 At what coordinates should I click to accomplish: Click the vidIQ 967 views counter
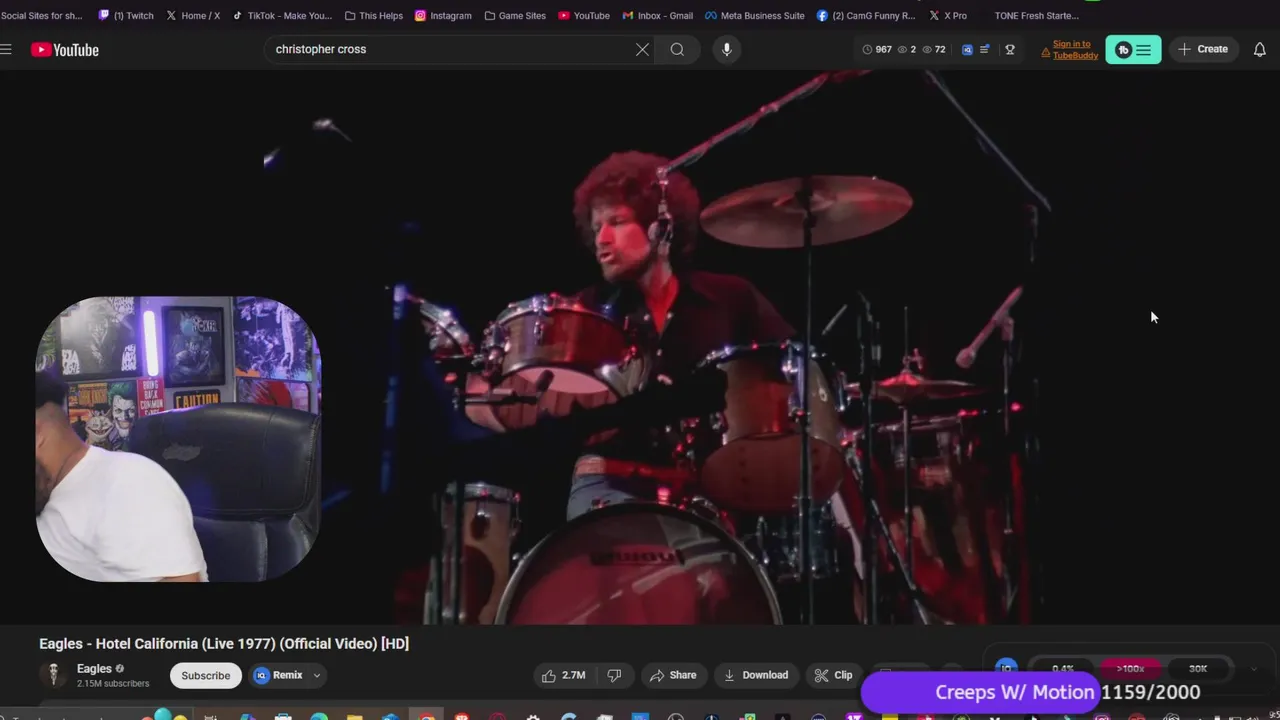click(x=877, y=49)
